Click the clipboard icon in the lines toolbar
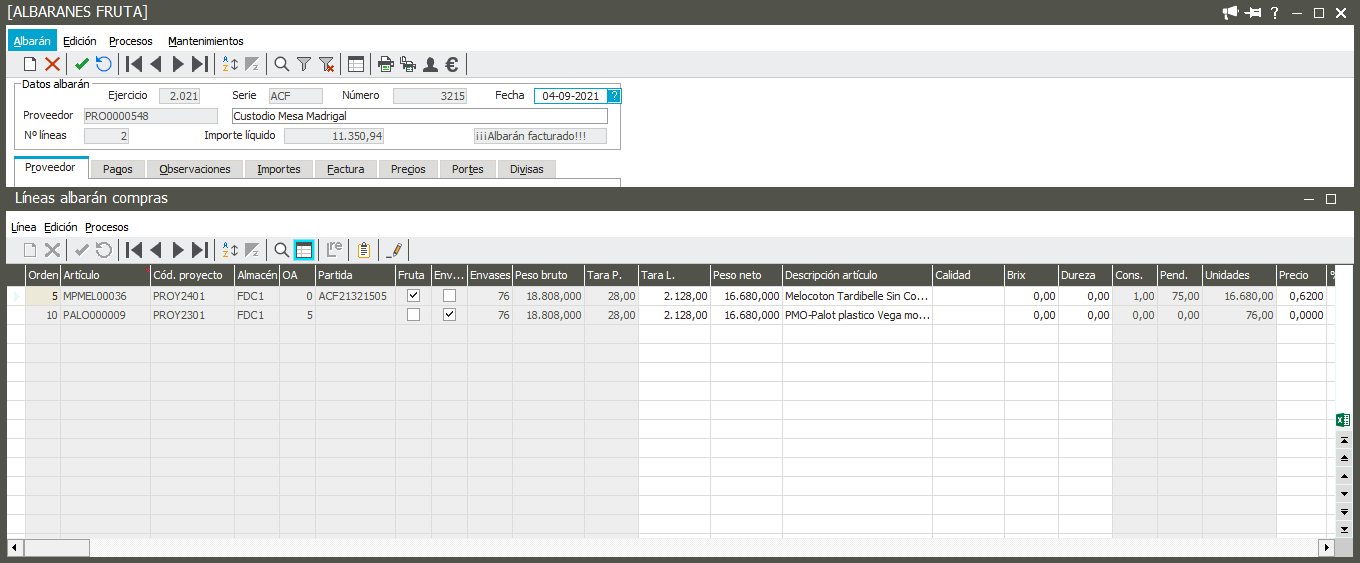Image resolution: width=1360 pixels, height=563 pixels. pos(363,250)
